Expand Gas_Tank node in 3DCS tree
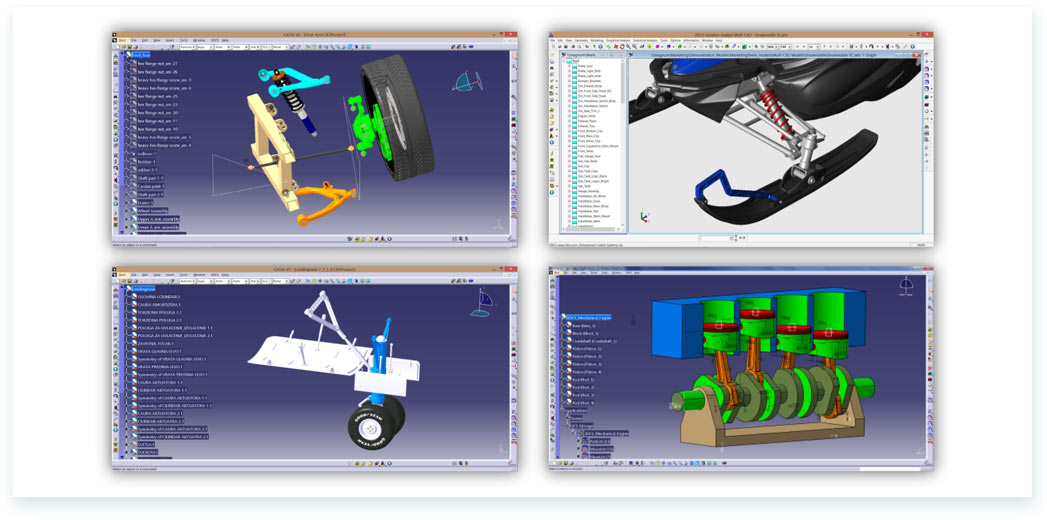1047x520 pixels. point(570,186)
